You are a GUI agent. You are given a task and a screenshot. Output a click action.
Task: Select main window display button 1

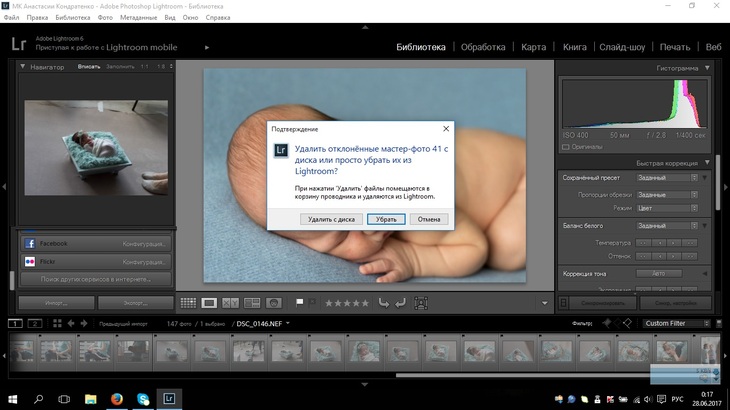point(15,323)
